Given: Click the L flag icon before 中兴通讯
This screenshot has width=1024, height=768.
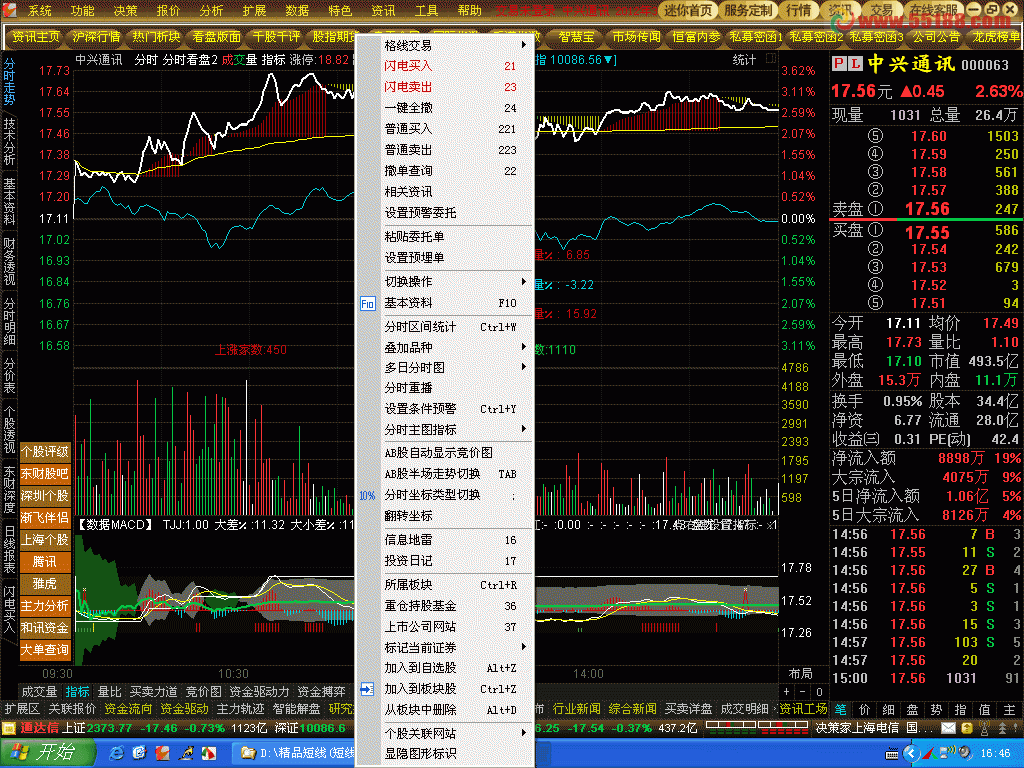Looking at the screenshot, I should pyautogui.click(x=855, y=64).
